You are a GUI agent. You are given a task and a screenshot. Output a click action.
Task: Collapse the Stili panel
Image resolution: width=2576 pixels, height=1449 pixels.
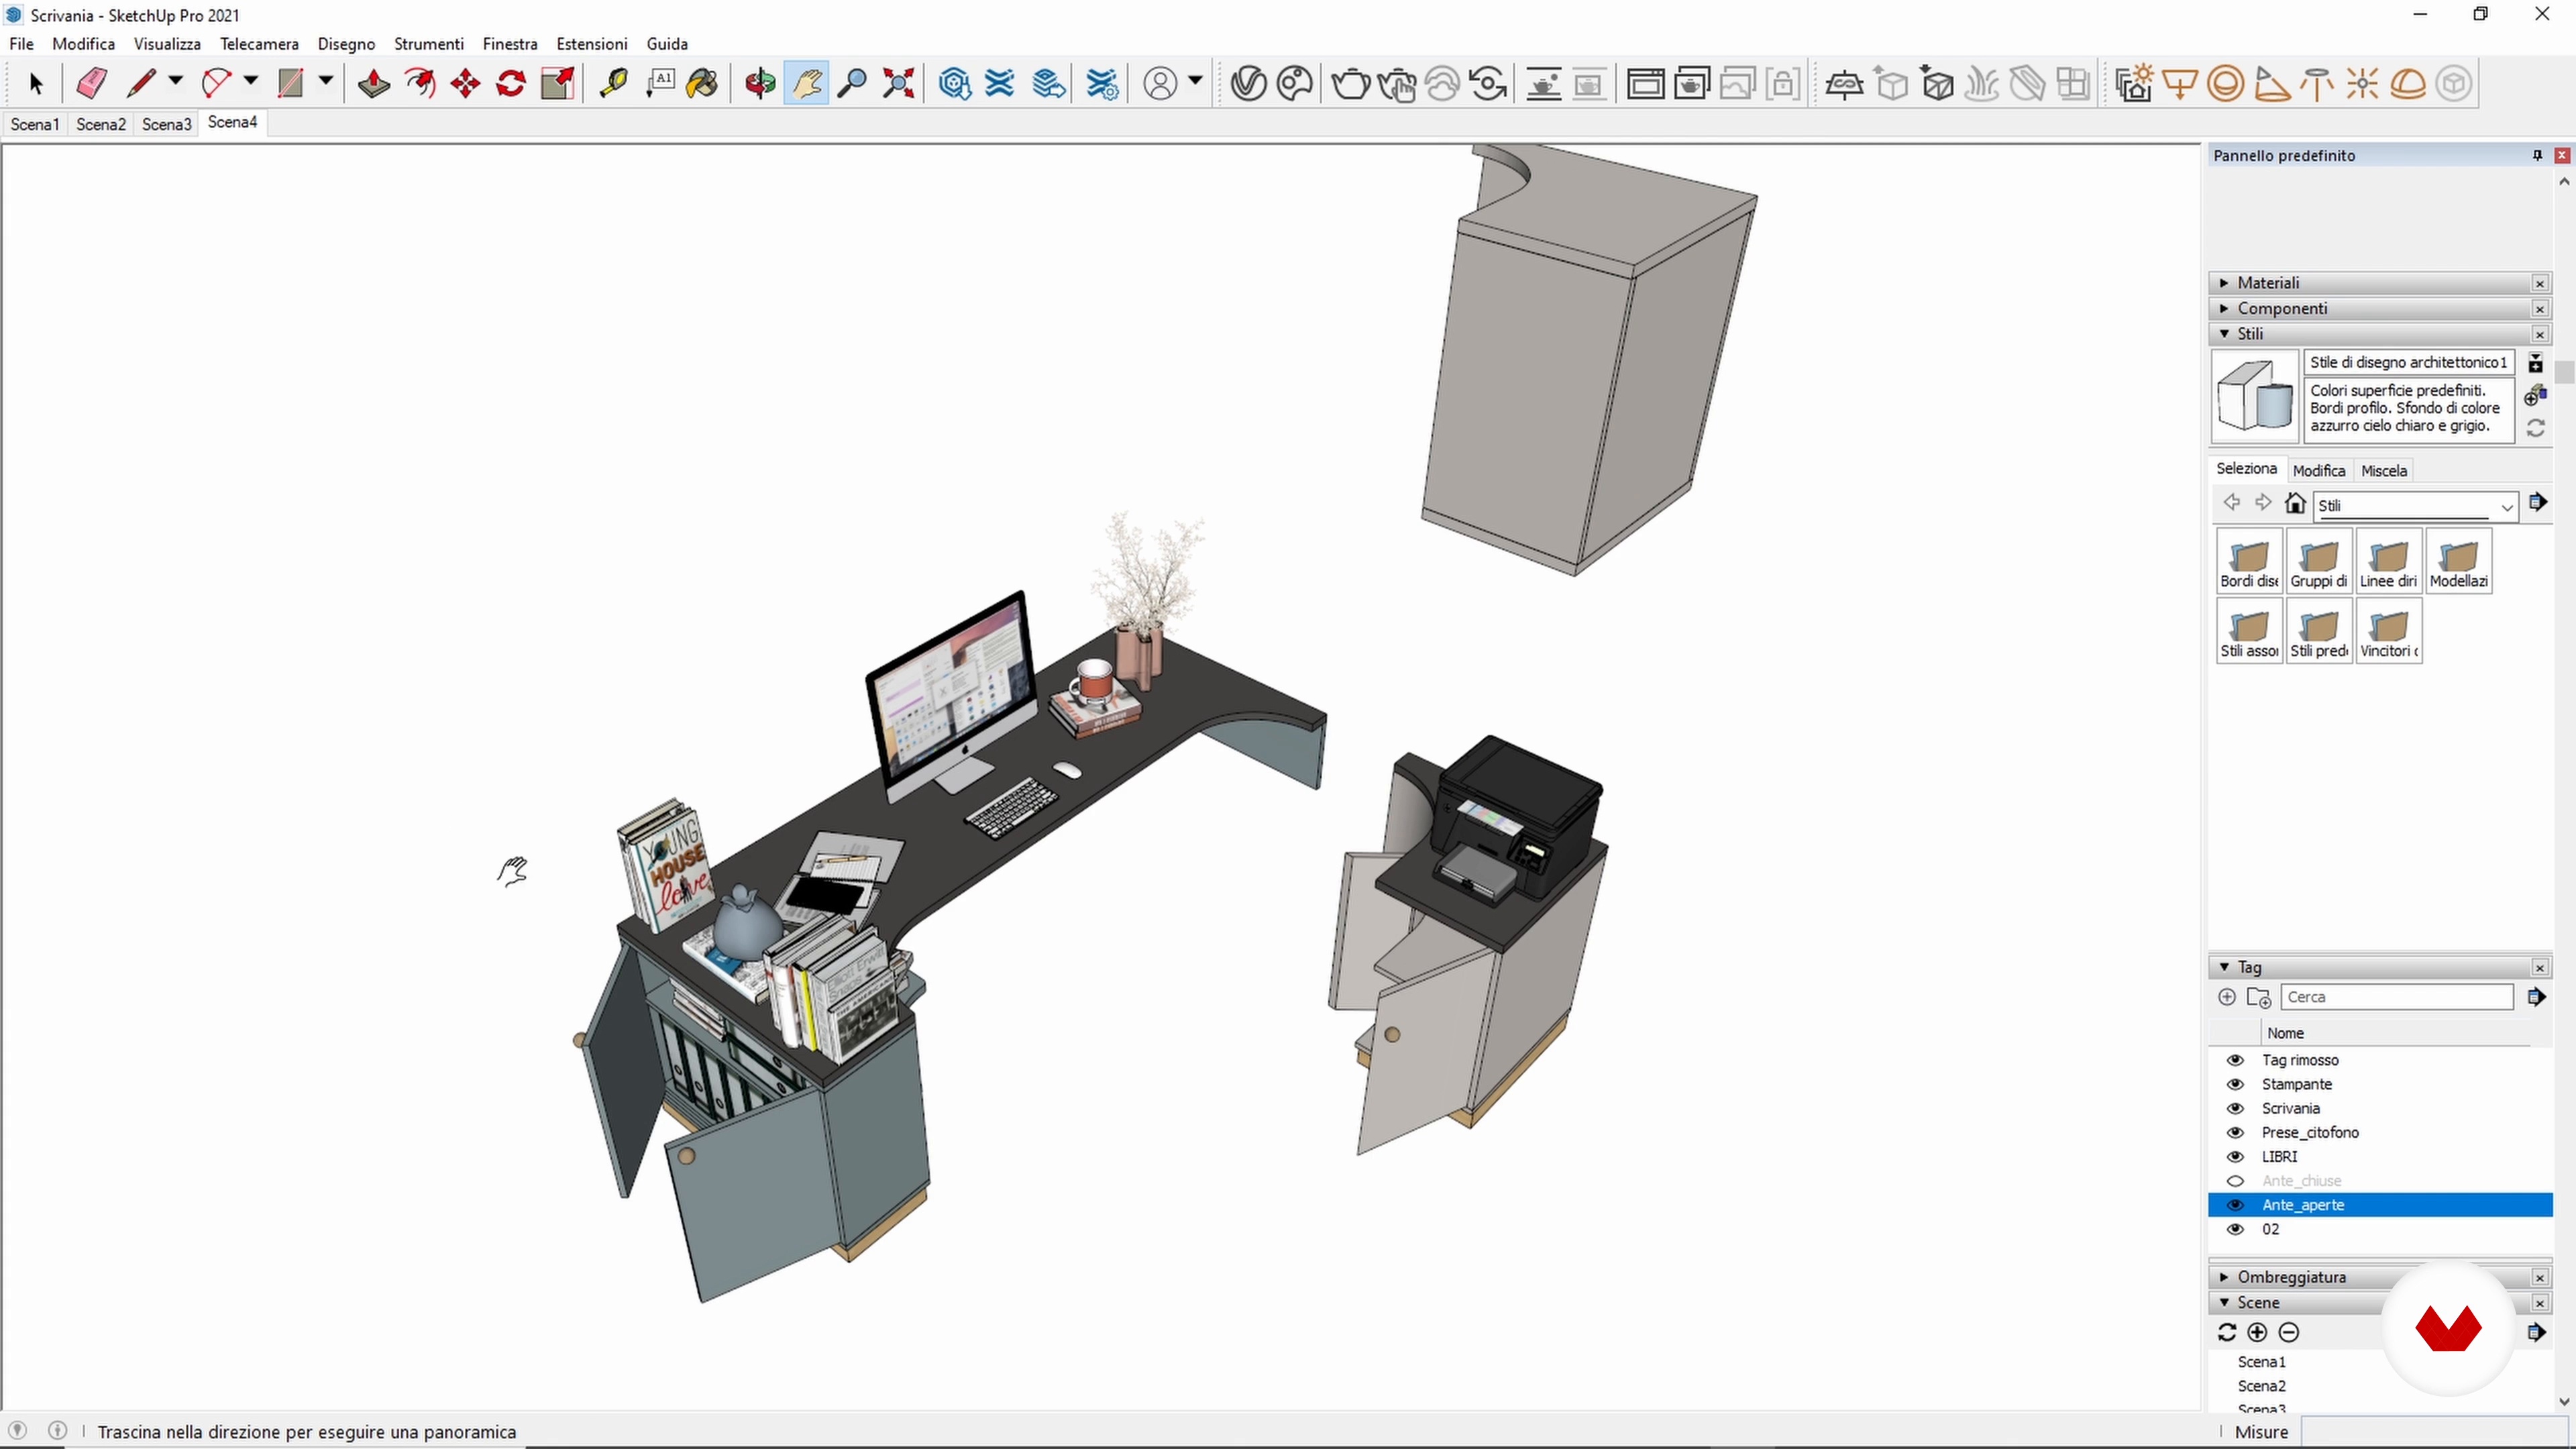click(x=2223, y=334)
